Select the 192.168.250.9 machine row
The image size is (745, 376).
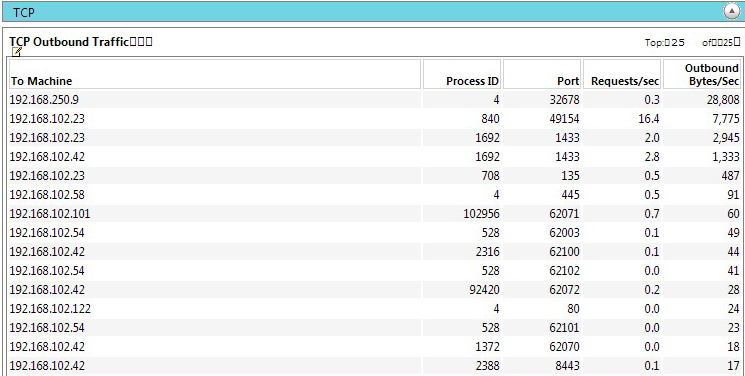[374, 100]
